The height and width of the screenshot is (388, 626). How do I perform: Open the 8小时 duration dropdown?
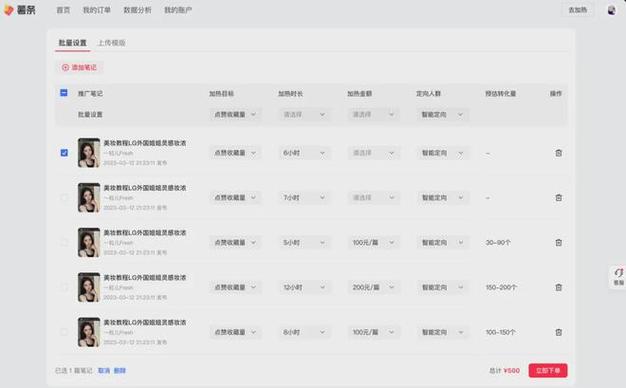(304, 332)
